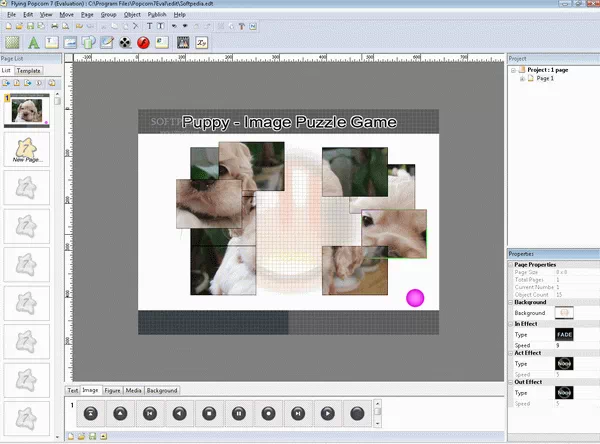Click the first Page List add page icon
The width and height of the screenshot is (600, 444).
click(x=6, y=83)
